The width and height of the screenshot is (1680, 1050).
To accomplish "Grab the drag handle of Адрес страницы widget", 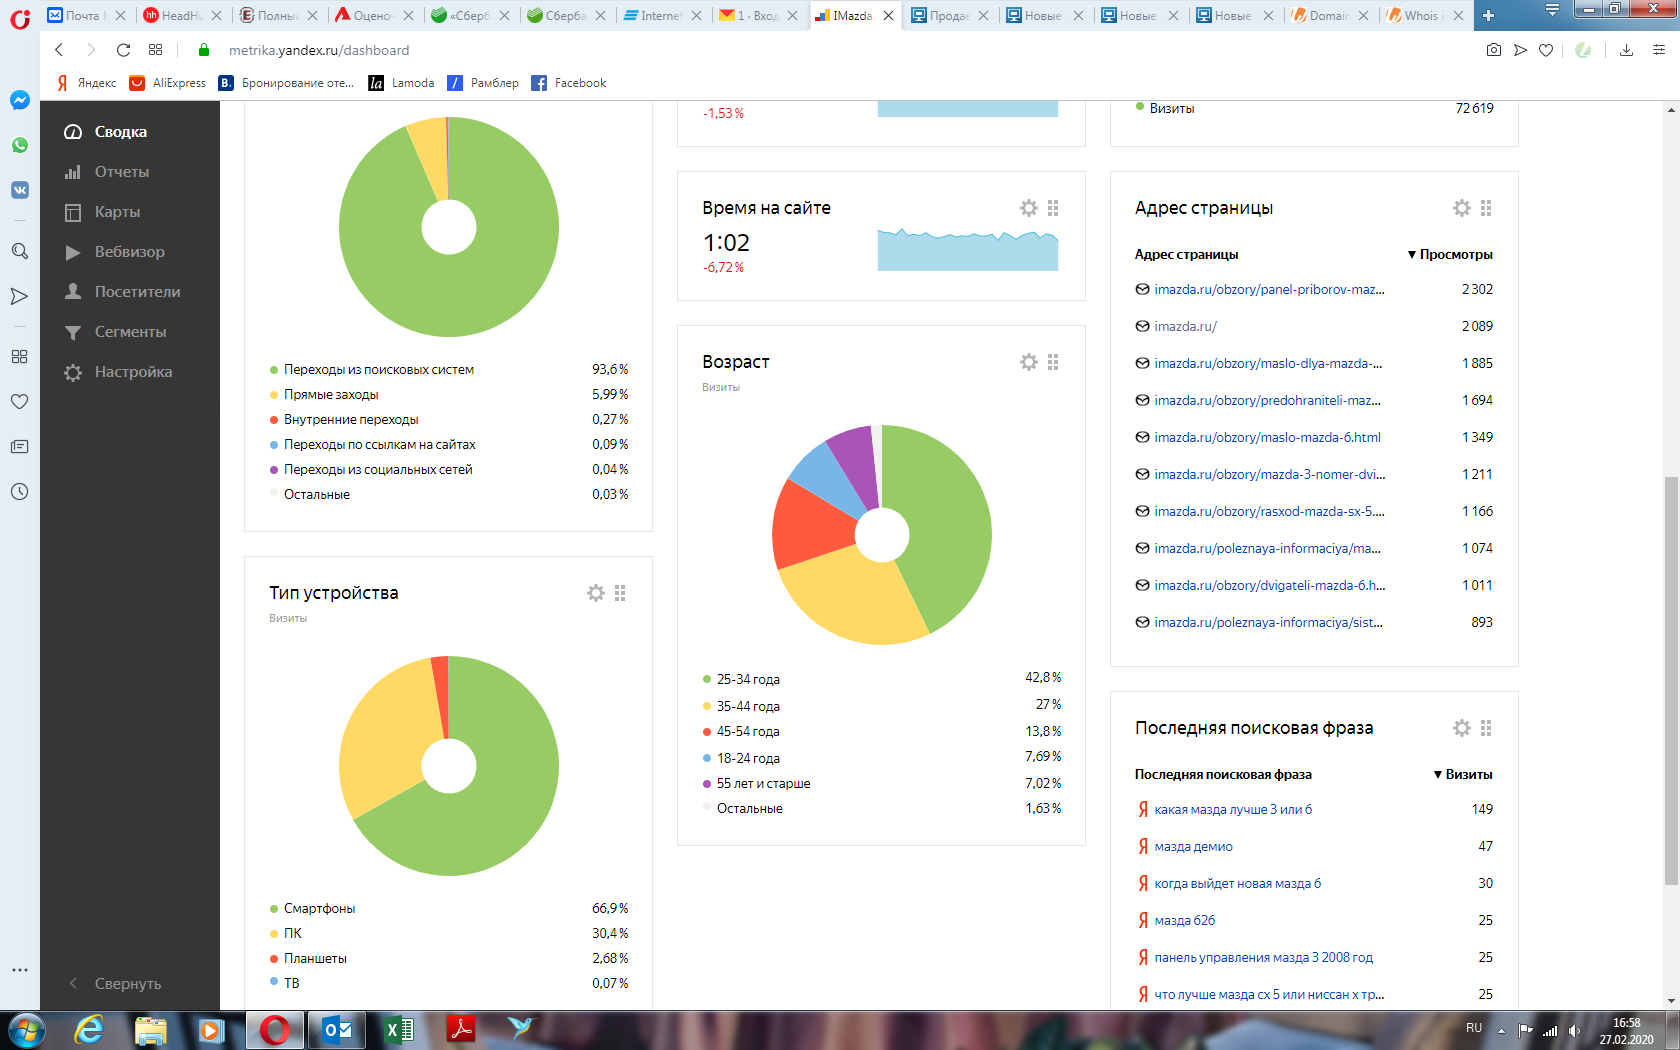I will tap(1486, 208).
